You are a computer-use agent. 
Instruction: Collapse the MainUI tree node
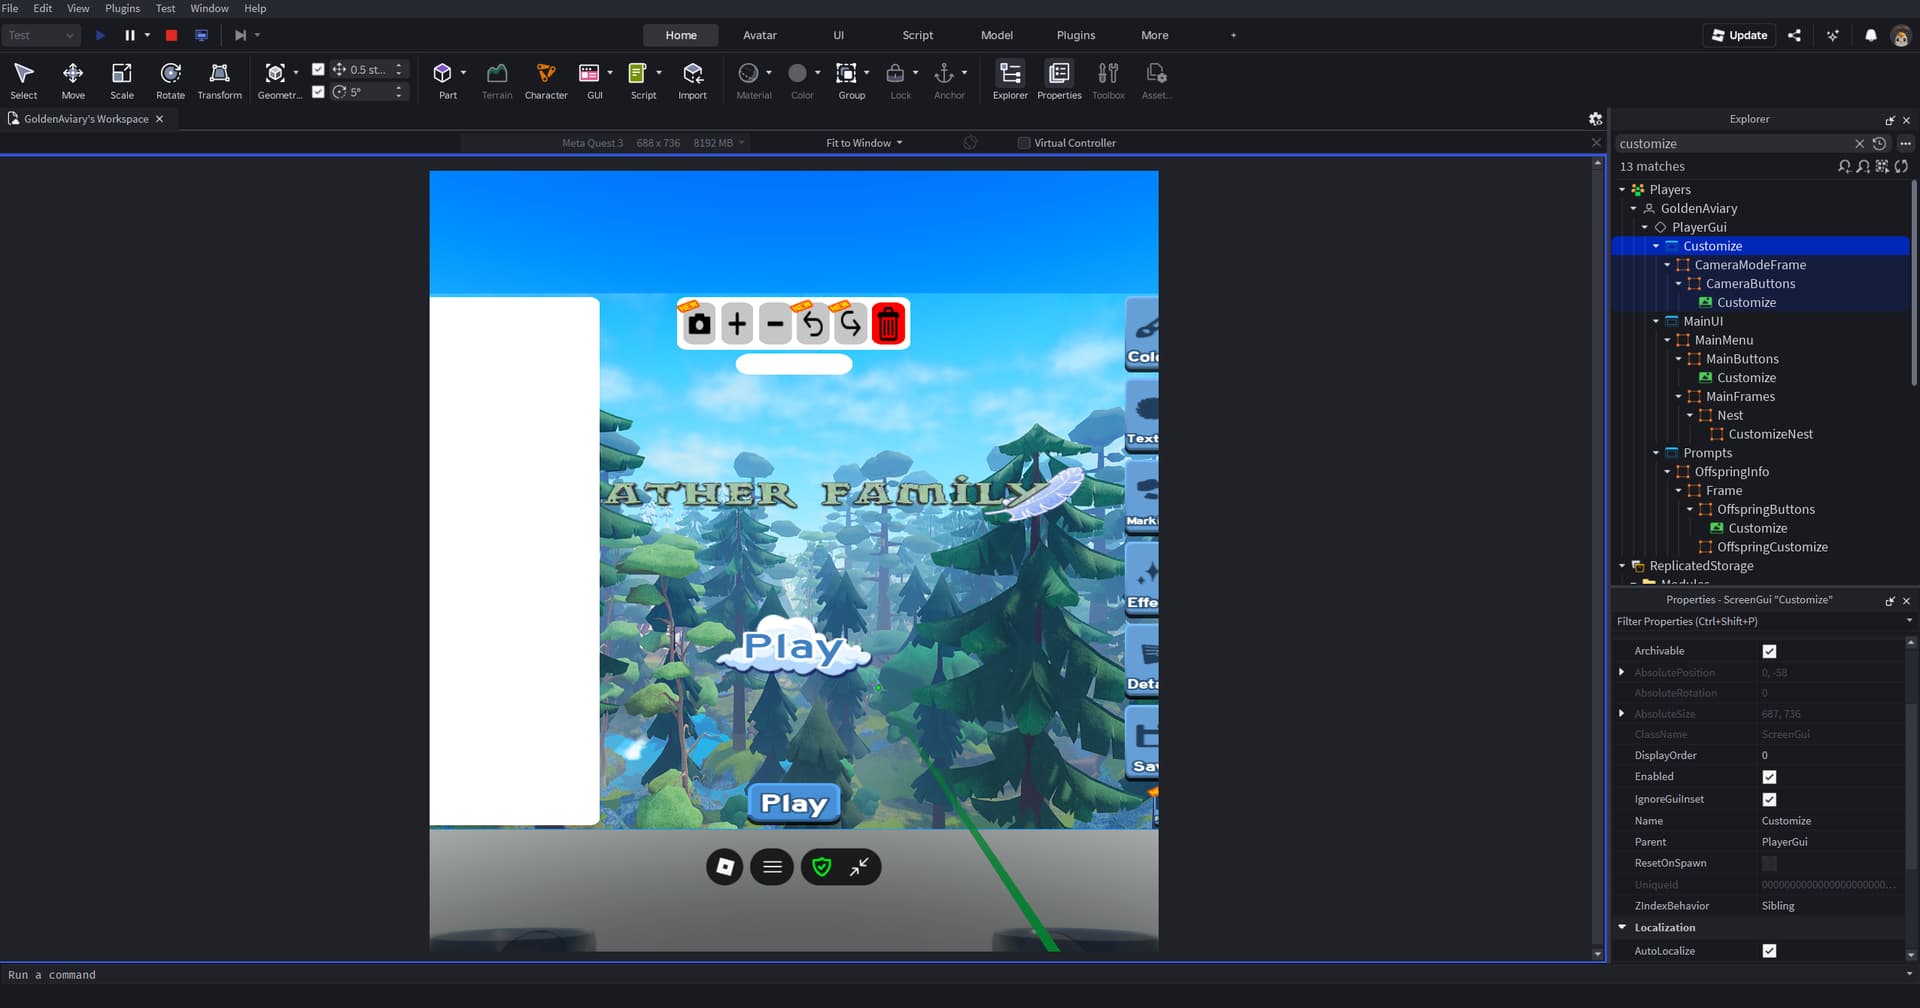coord(1656,321)
